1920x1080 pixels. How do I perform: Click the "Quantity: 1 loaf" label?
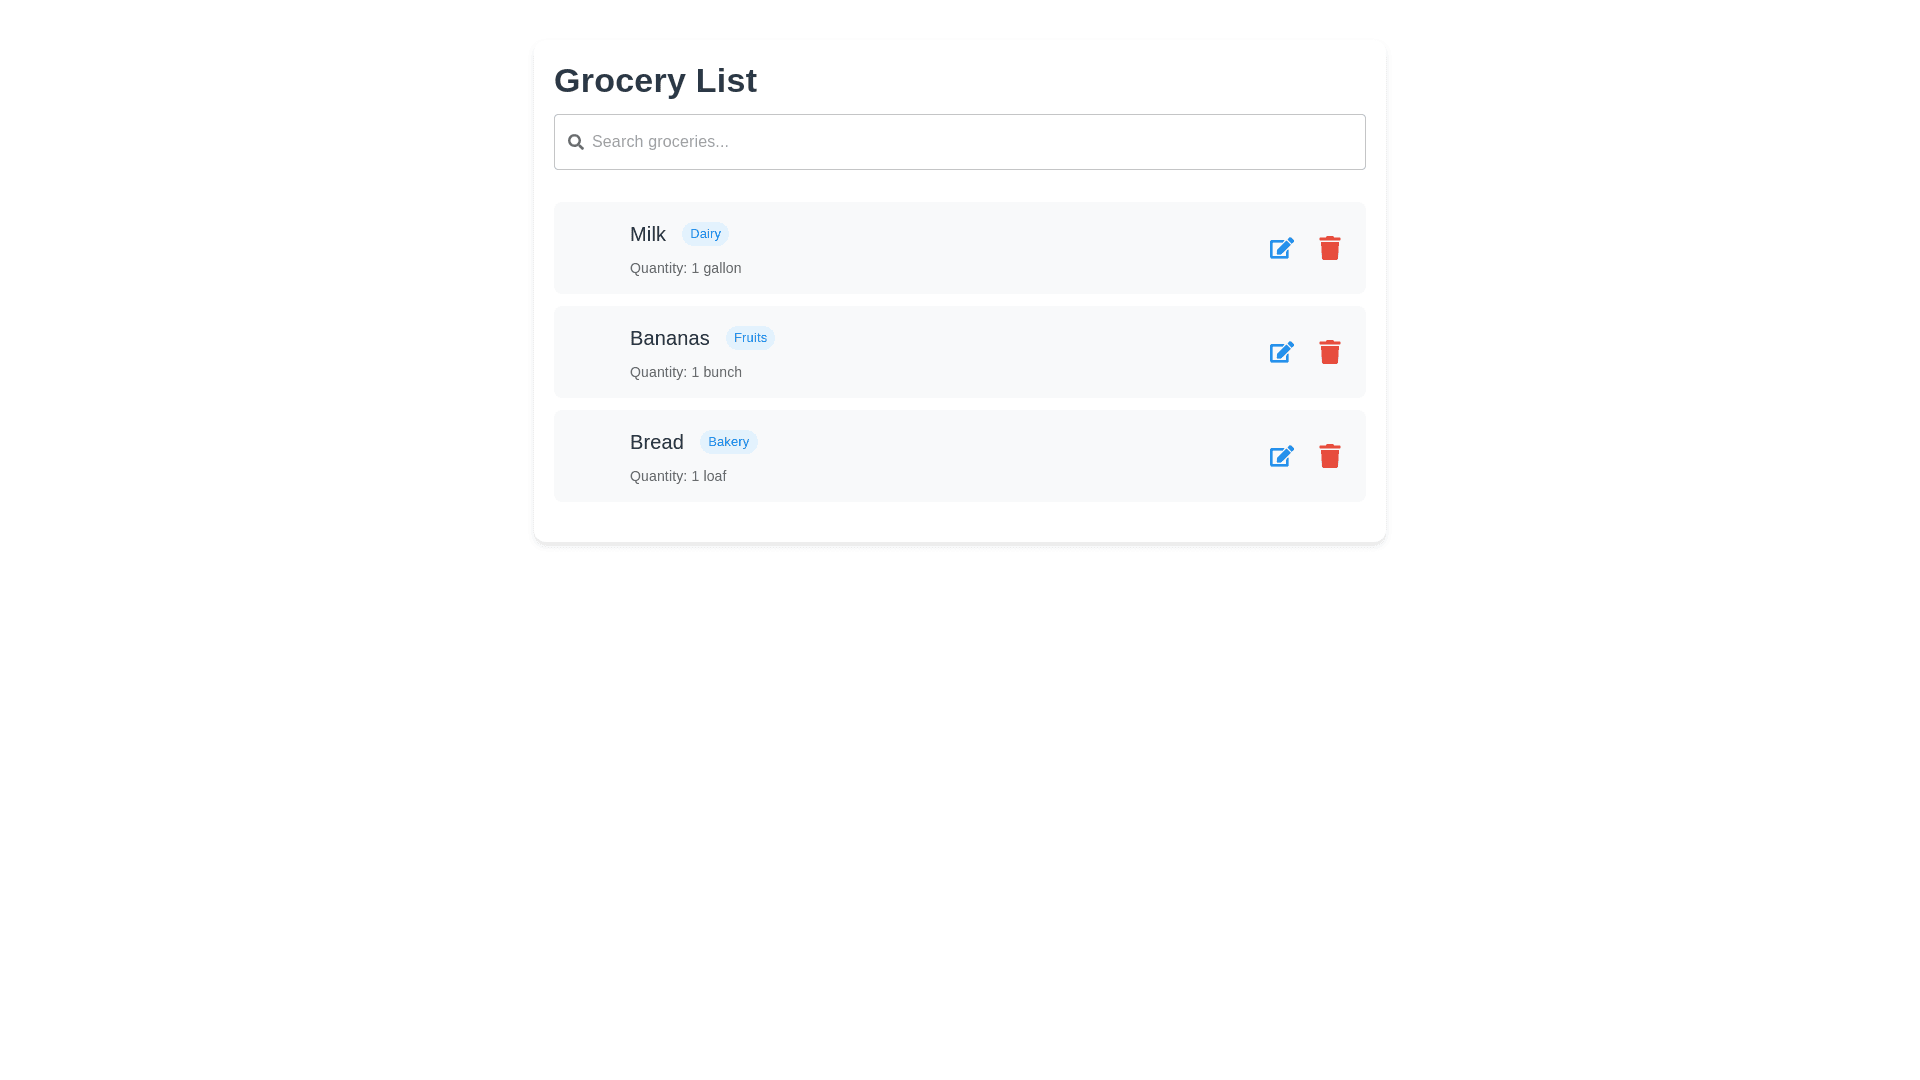pos(678,476)
